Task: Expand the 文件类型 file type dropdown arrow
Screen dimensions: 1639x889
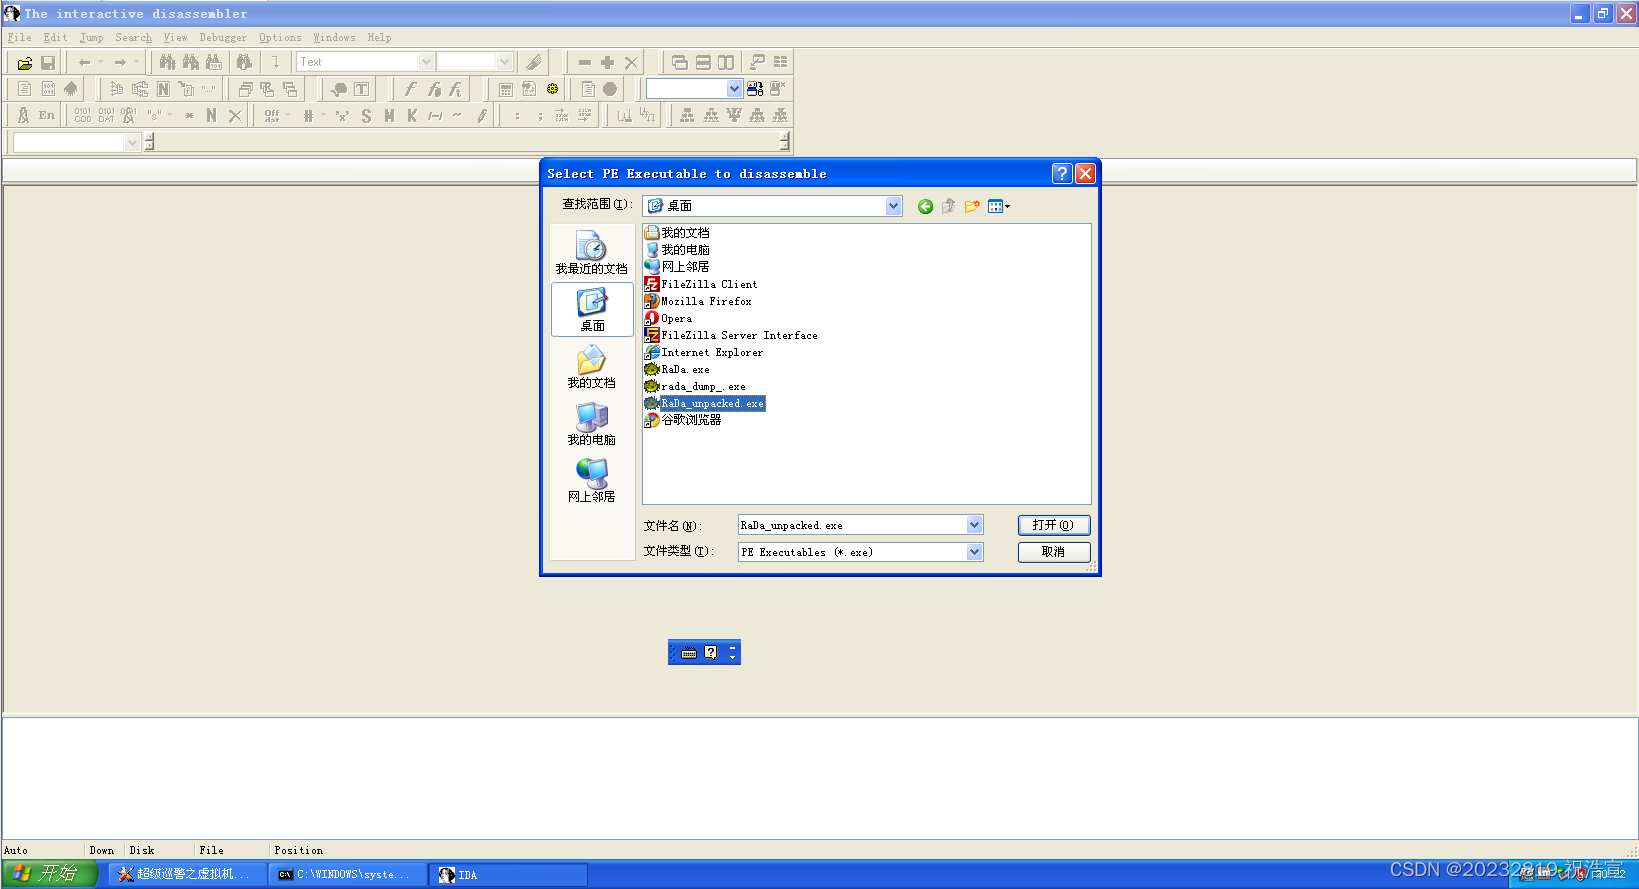Action: 974,552
